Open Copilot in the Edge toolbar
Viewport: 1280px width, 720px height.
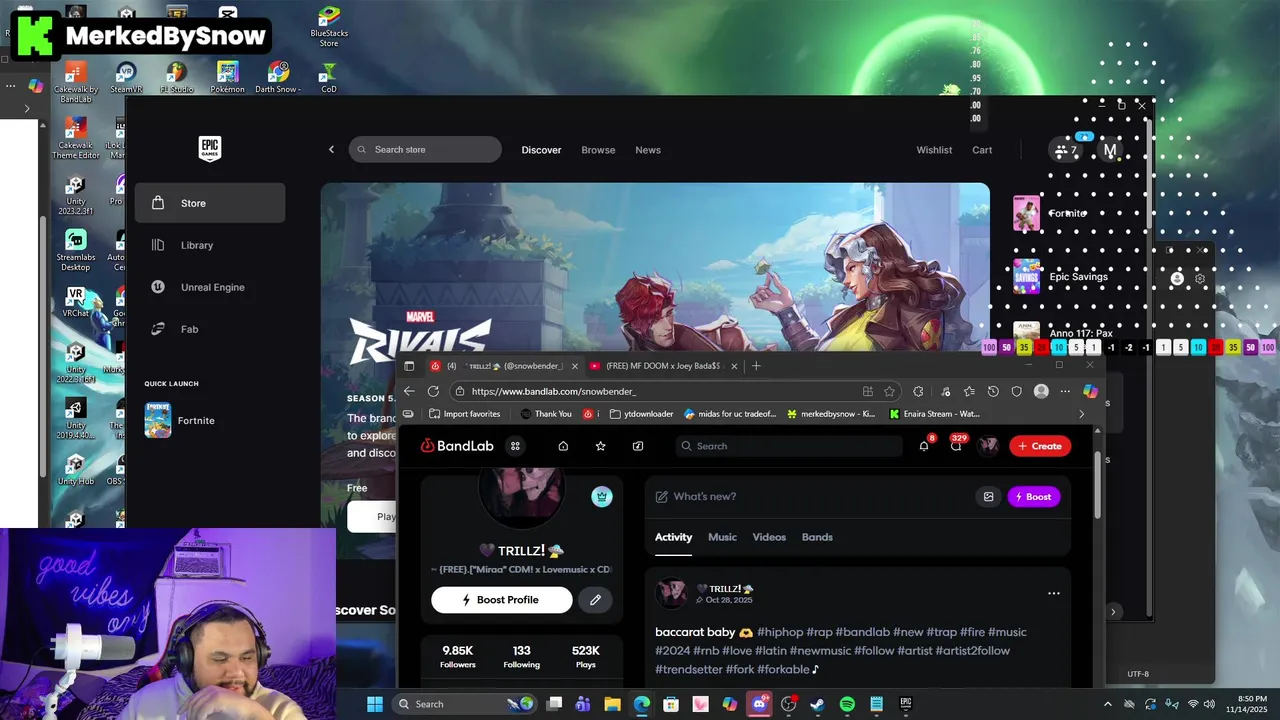[1090, 391]
